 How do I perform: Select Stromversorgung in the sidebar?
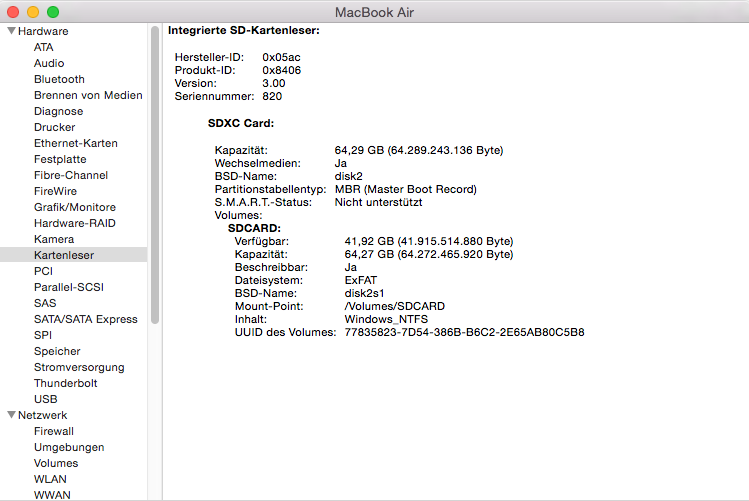point(79,367)
